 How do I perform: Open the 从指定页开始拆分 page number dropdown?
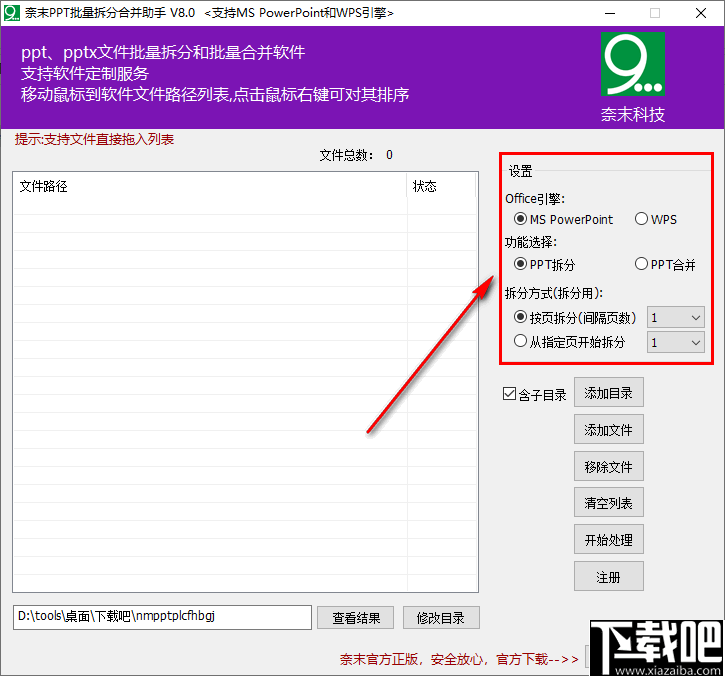[x=676, y=343]
